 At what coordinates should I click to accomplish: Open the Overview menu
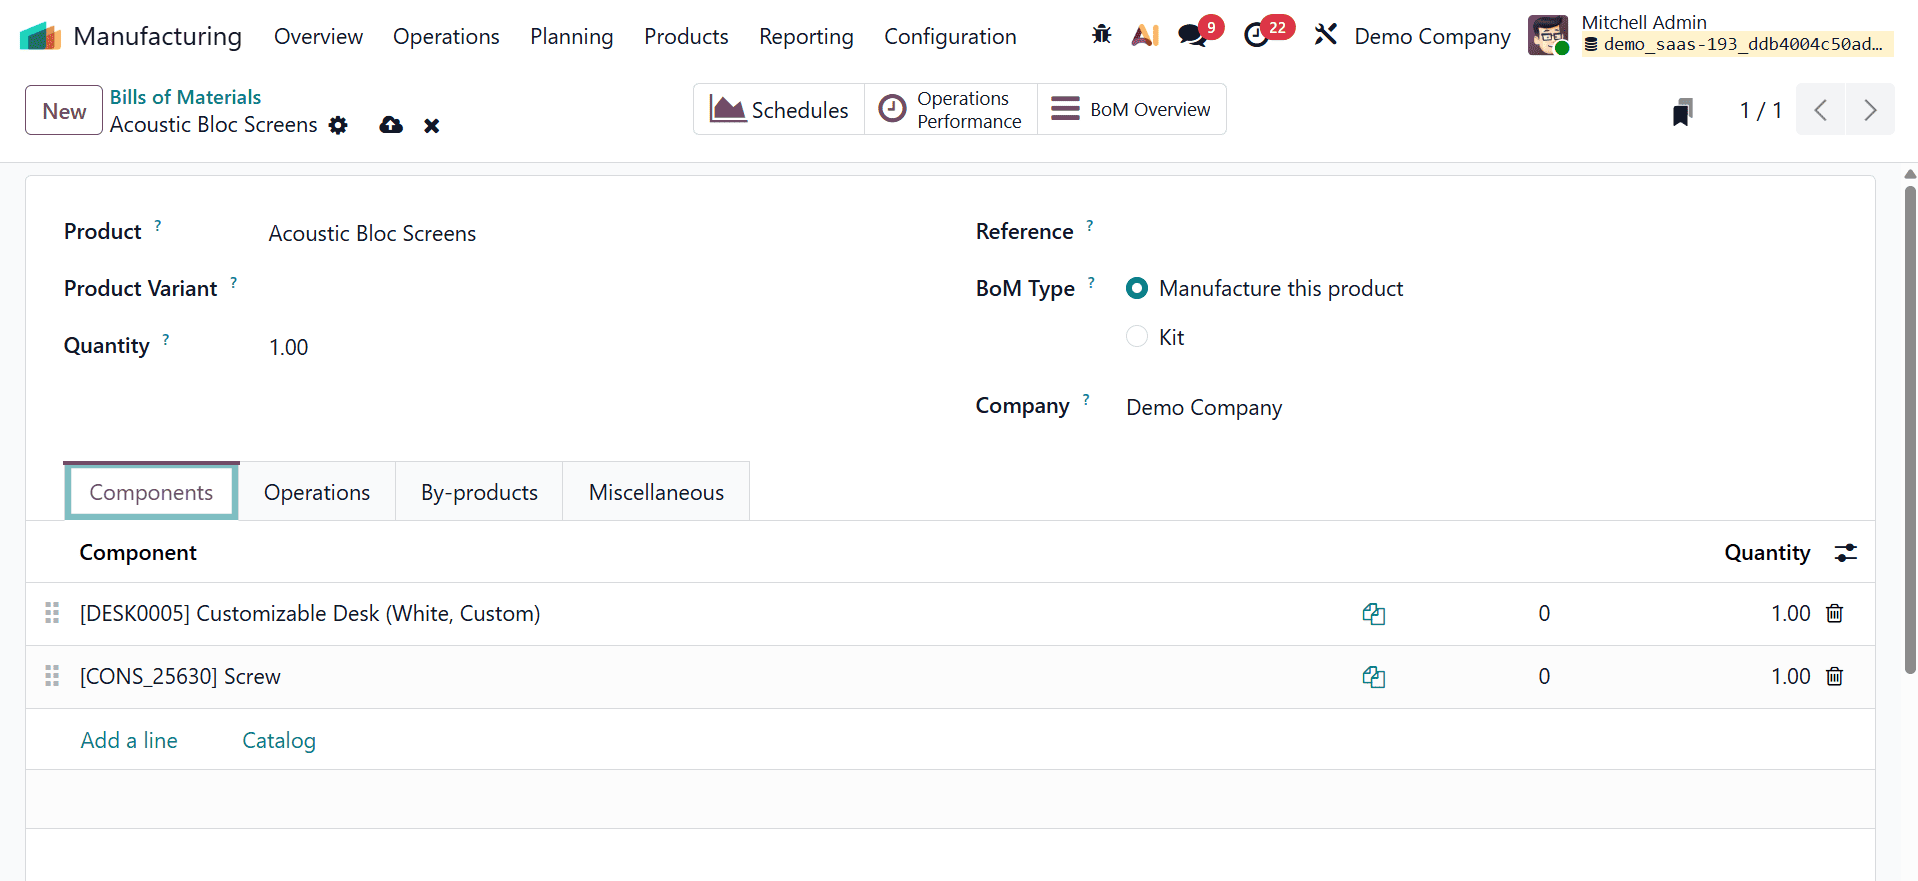318,36
